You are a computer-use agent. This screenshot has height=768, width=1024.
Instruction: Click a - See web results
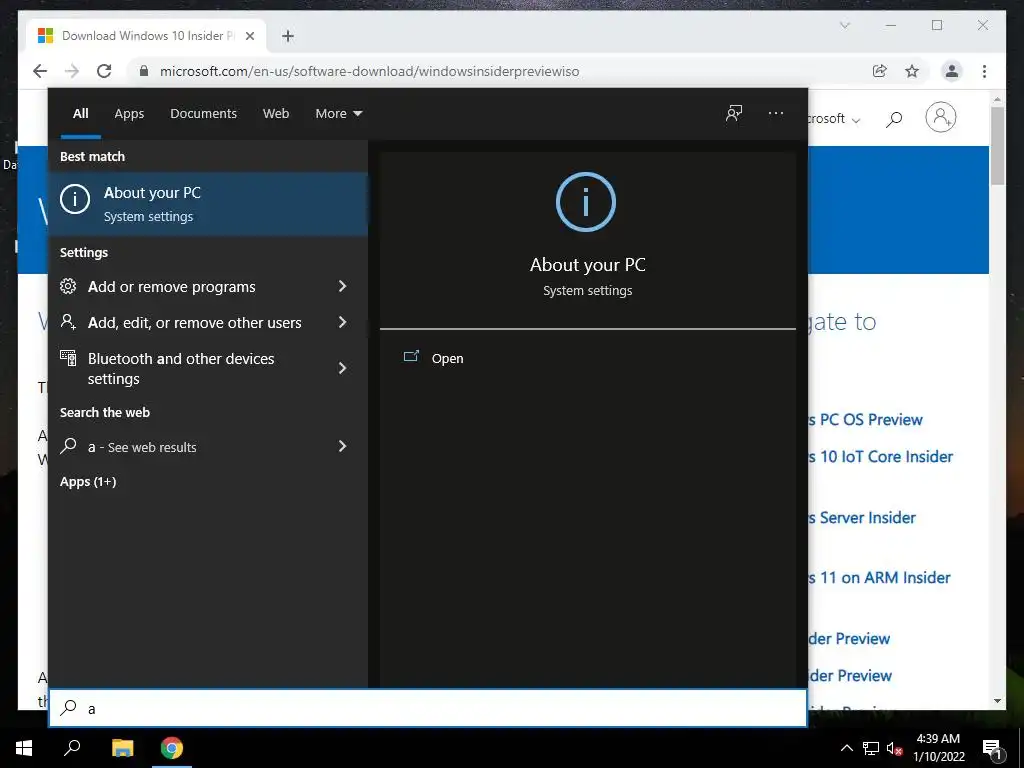click(x=208, y=447)
